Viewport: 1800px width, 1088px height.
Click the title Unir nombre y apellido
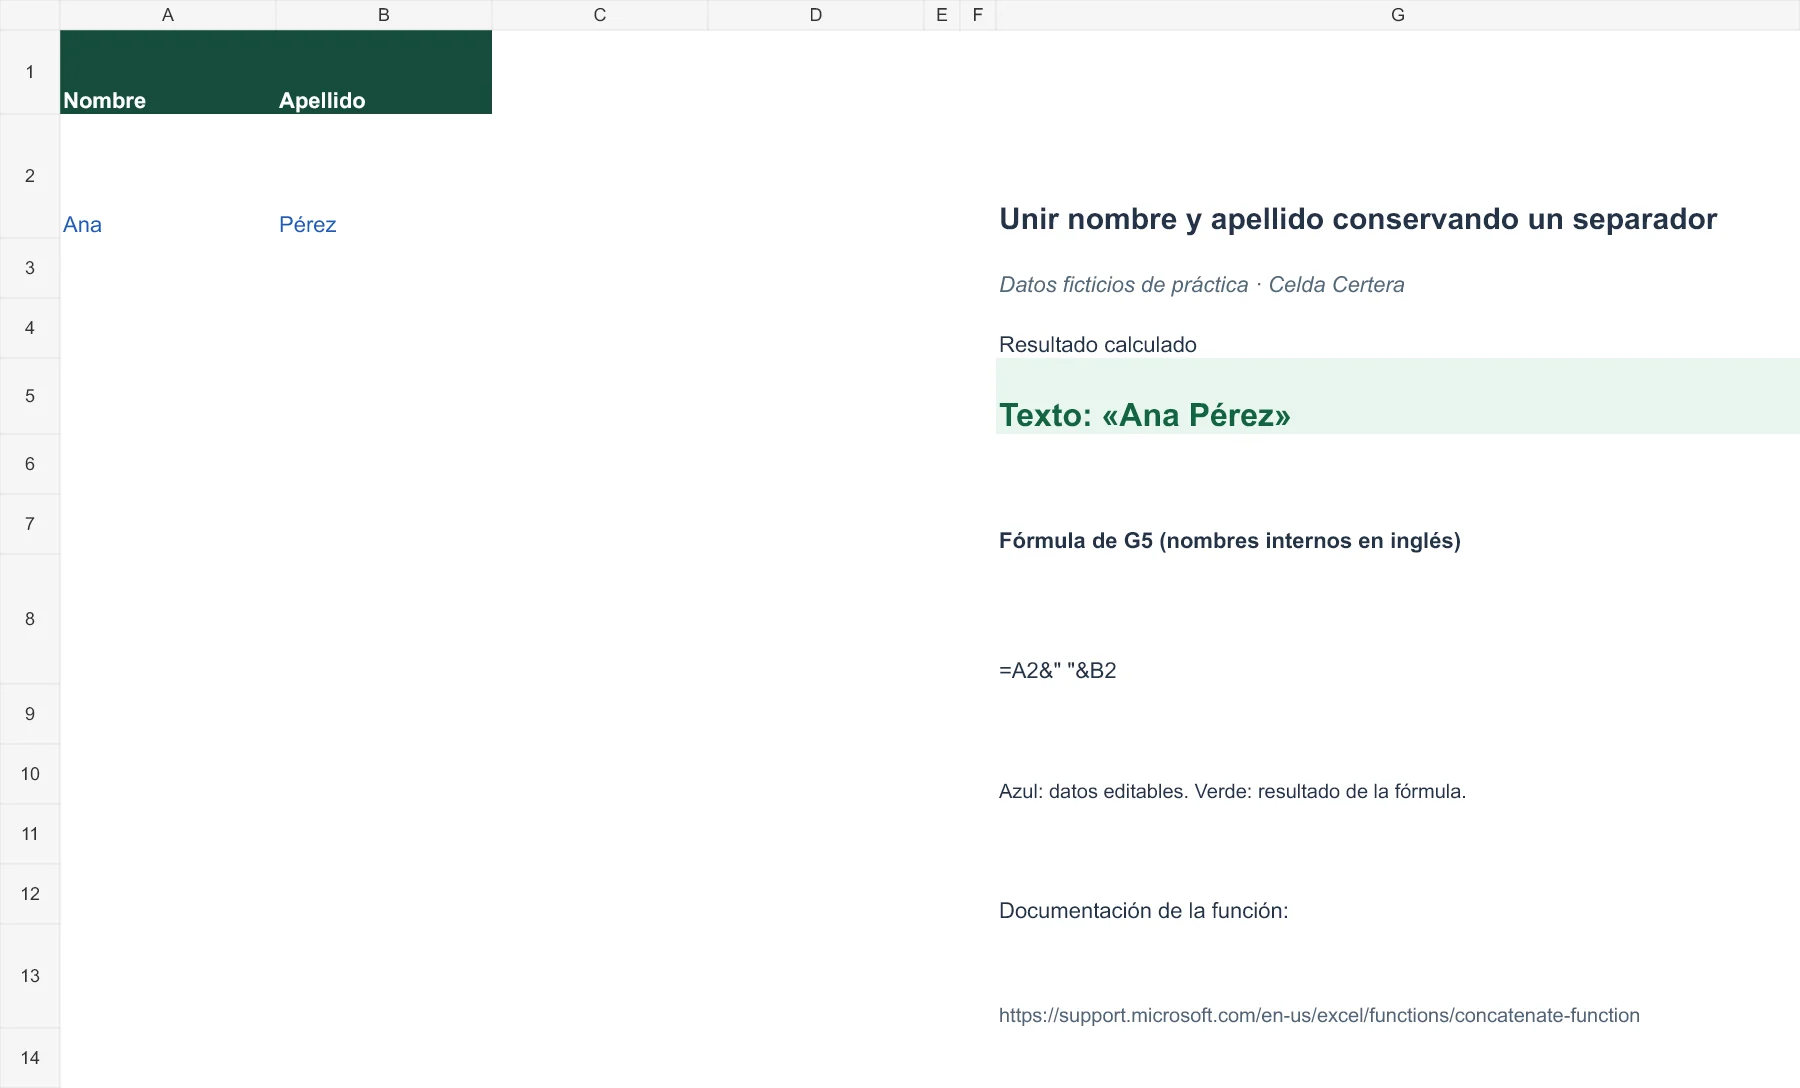coord(1358,219)
